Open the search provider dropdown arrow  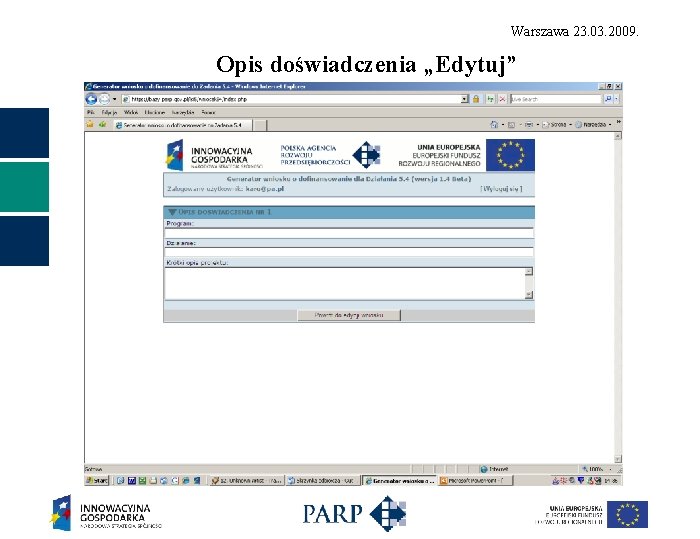pos(617,99)
